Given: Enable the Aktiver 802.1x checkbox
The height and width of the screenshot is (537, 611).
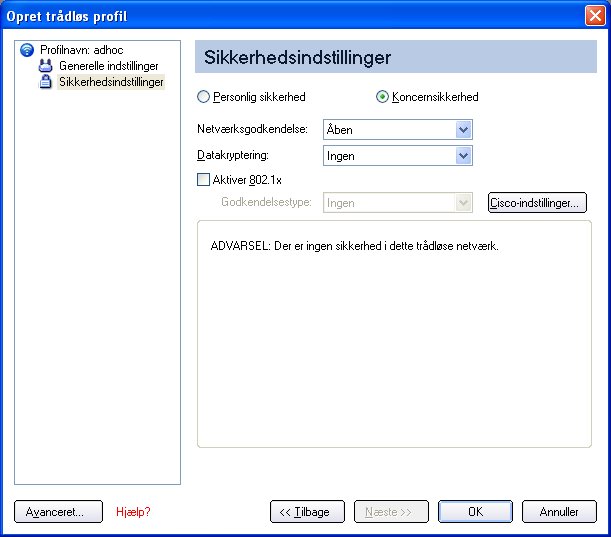Looking at the screenshot, I should [x=203, y=180].
